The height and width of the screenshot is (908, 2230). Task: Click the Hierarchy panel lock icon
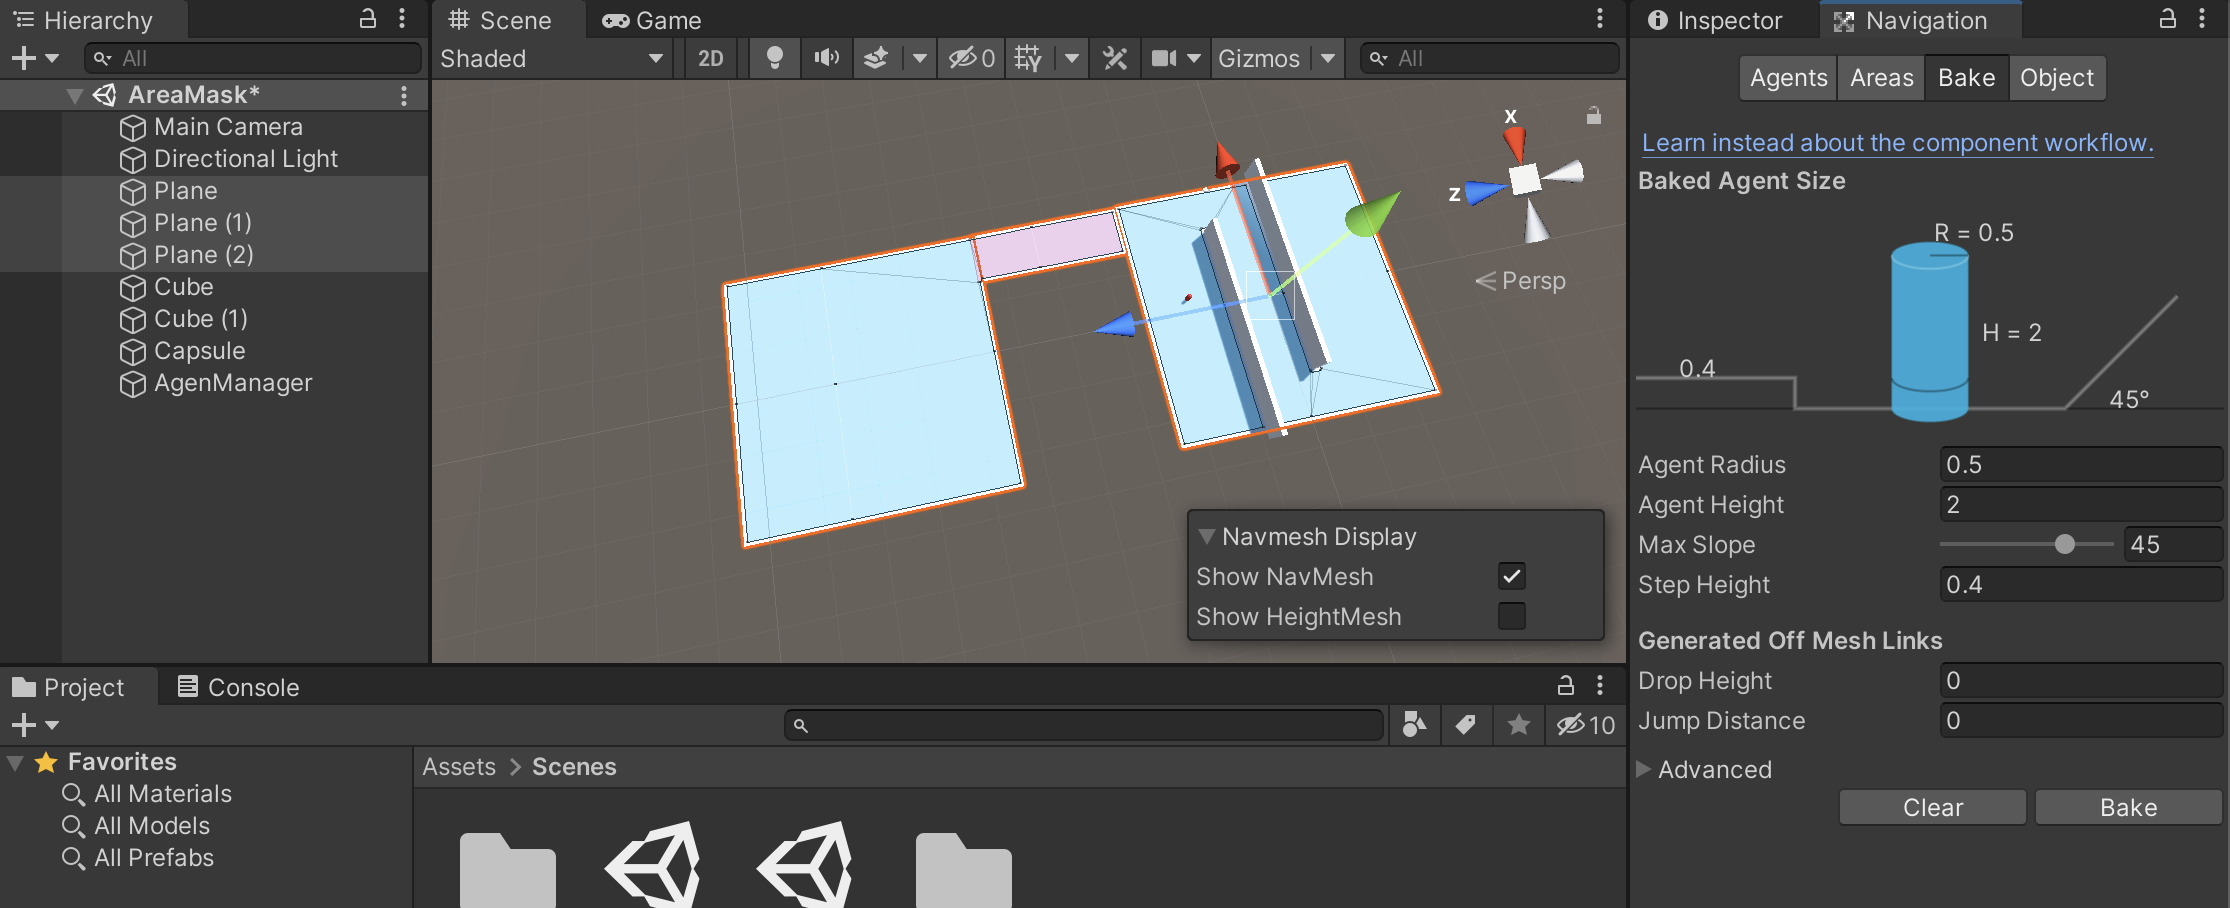pos(368,18)
